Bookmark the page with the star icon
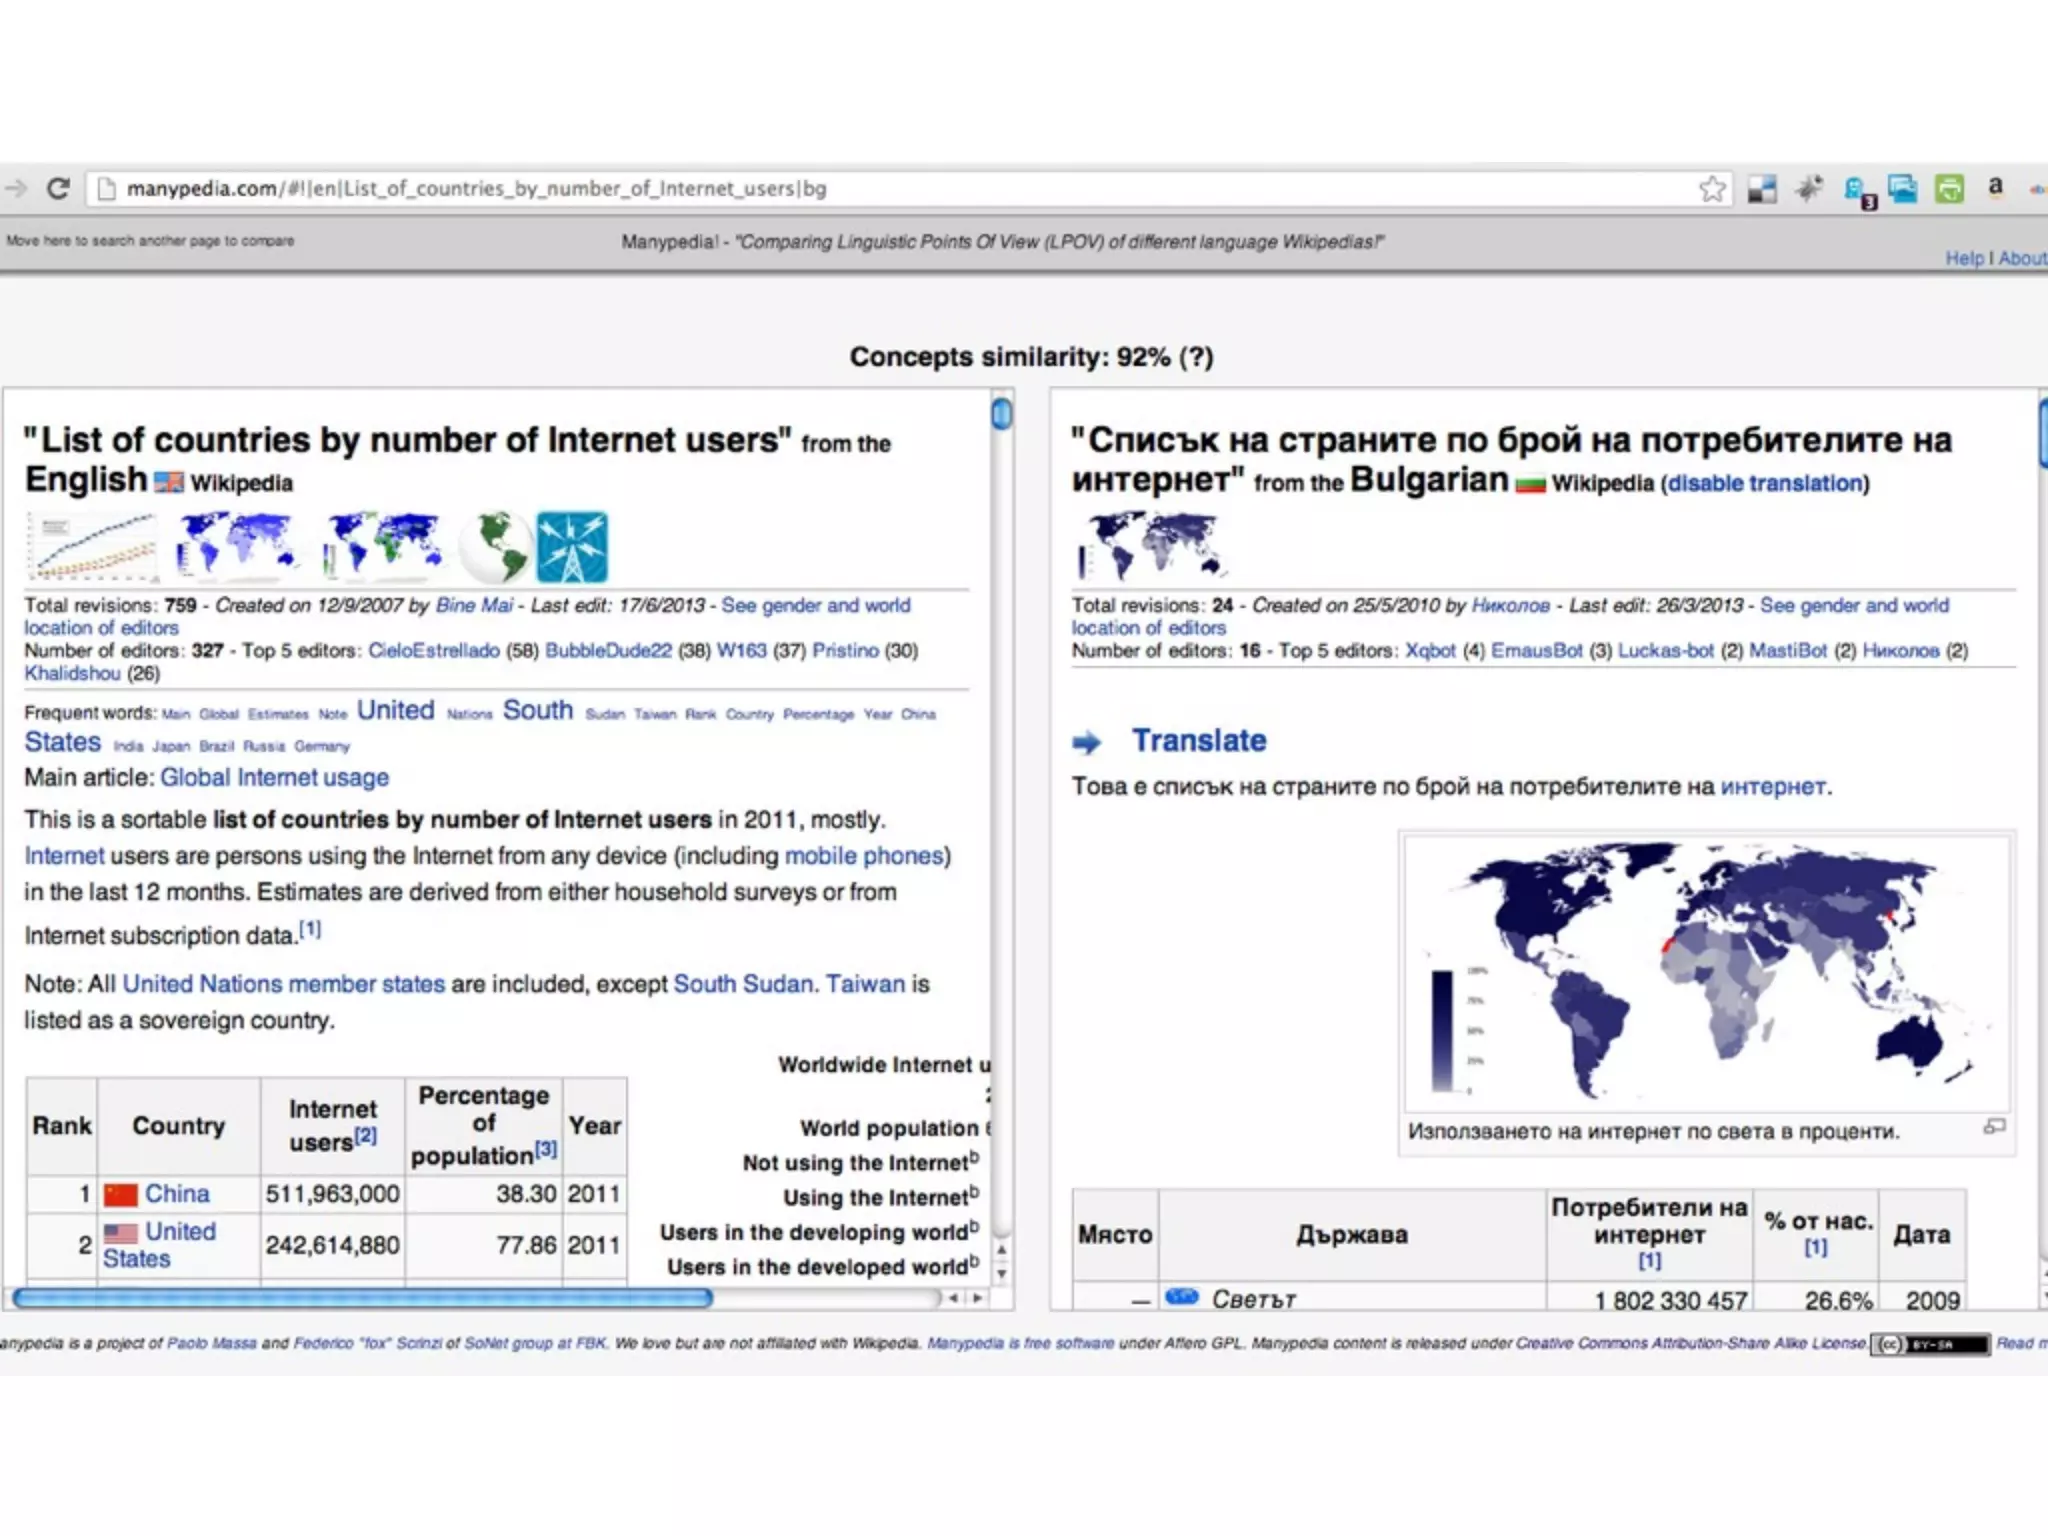The width and height of the screenshot is (2048, 1536). pos(1712,188)
